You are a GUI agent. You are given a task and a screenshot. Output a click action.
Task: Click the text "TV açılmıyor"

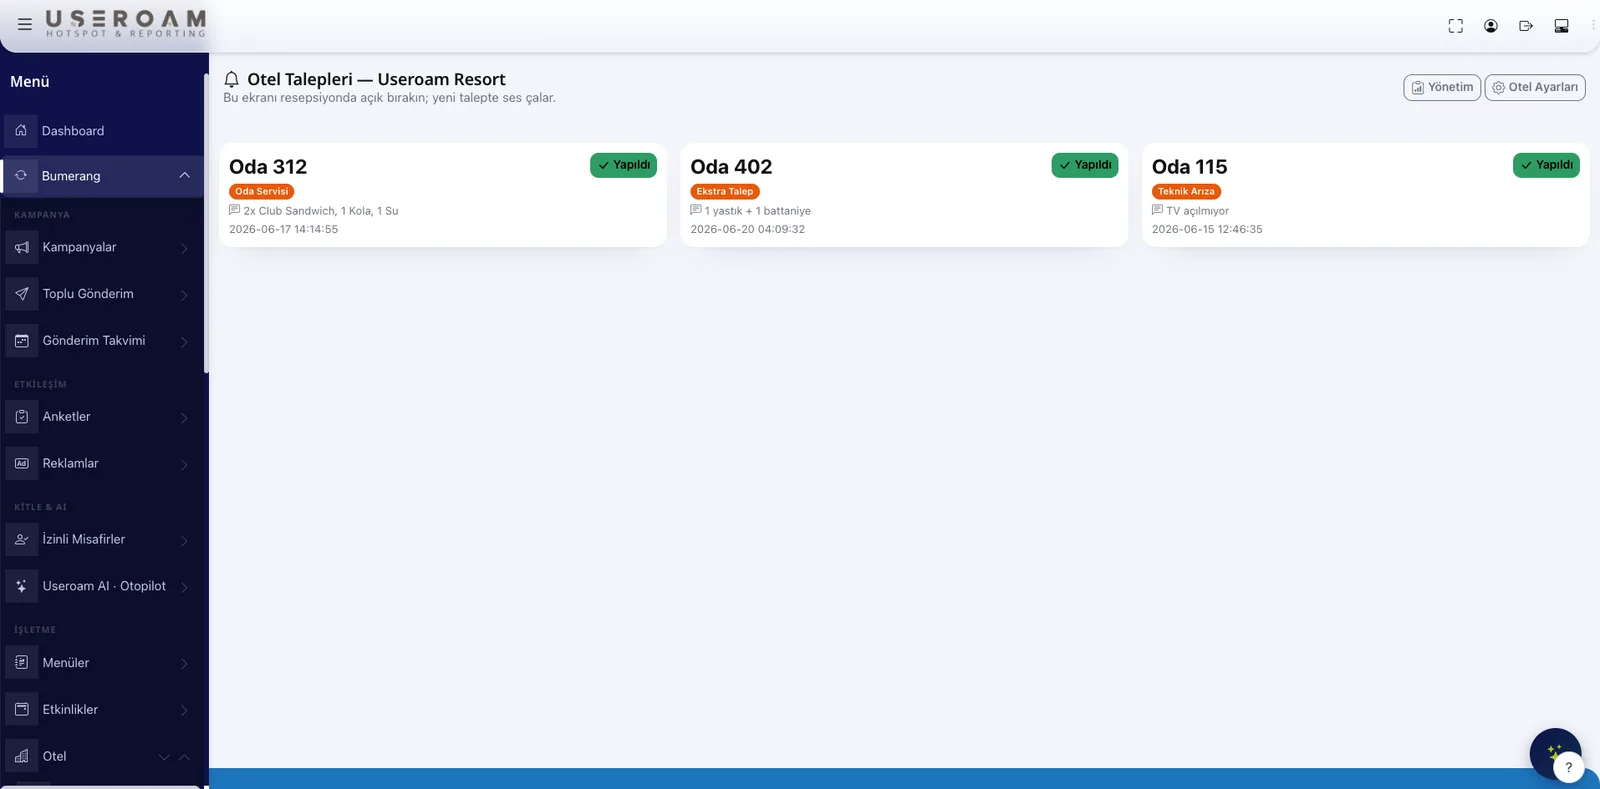coord(1197,211)
